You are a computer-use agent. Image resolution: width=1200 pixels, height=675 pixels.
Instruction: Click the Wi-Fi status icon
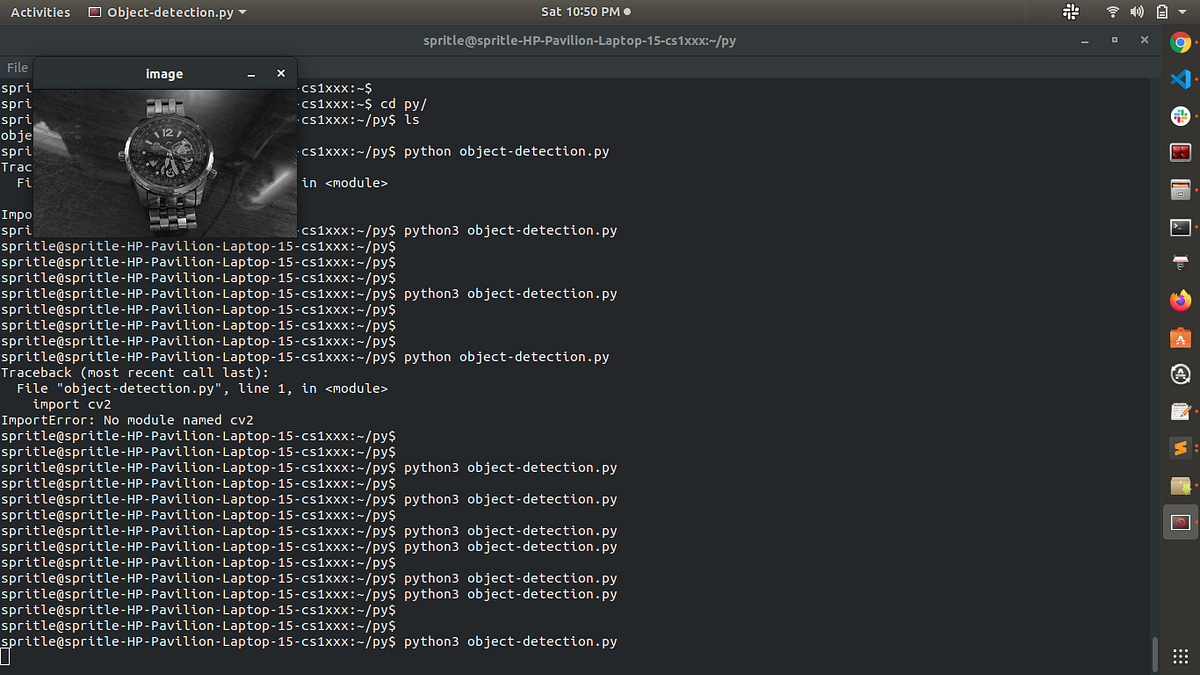click(1113, 11)
